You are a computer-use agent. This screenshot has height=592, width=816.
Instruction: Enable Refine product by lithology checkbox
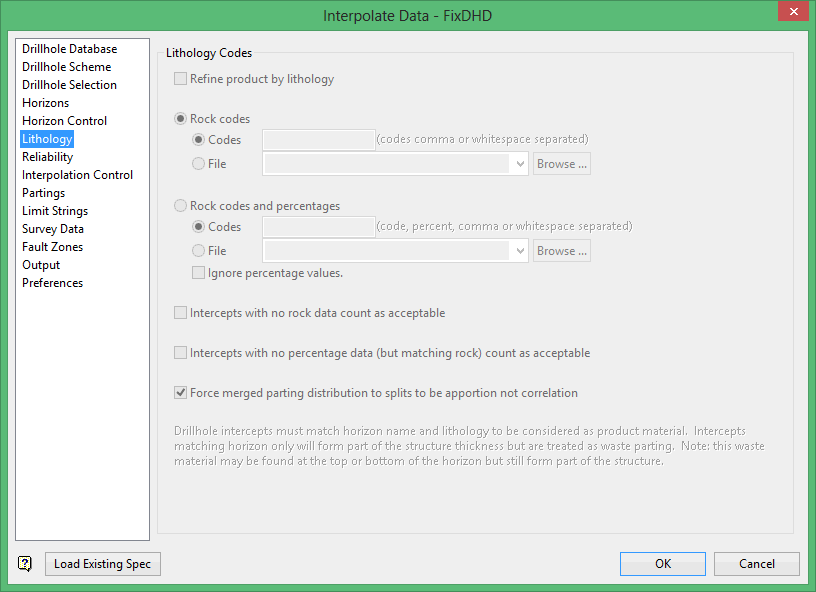coord(181,79)
